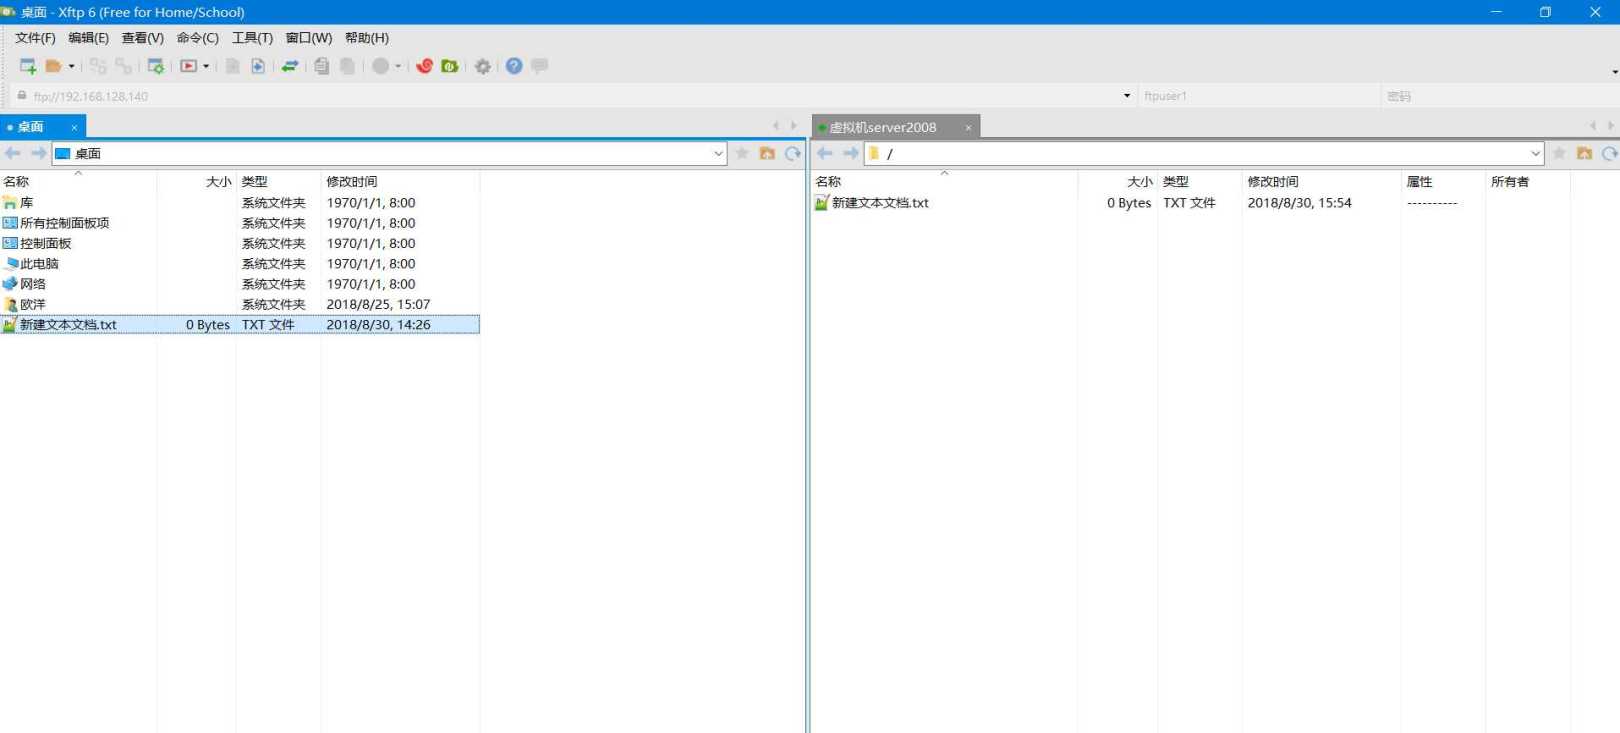Image resolution: width=1620 pixels, height=733 pixels.
Task: Go to parent folder in local pane
Action: point(767,153)
